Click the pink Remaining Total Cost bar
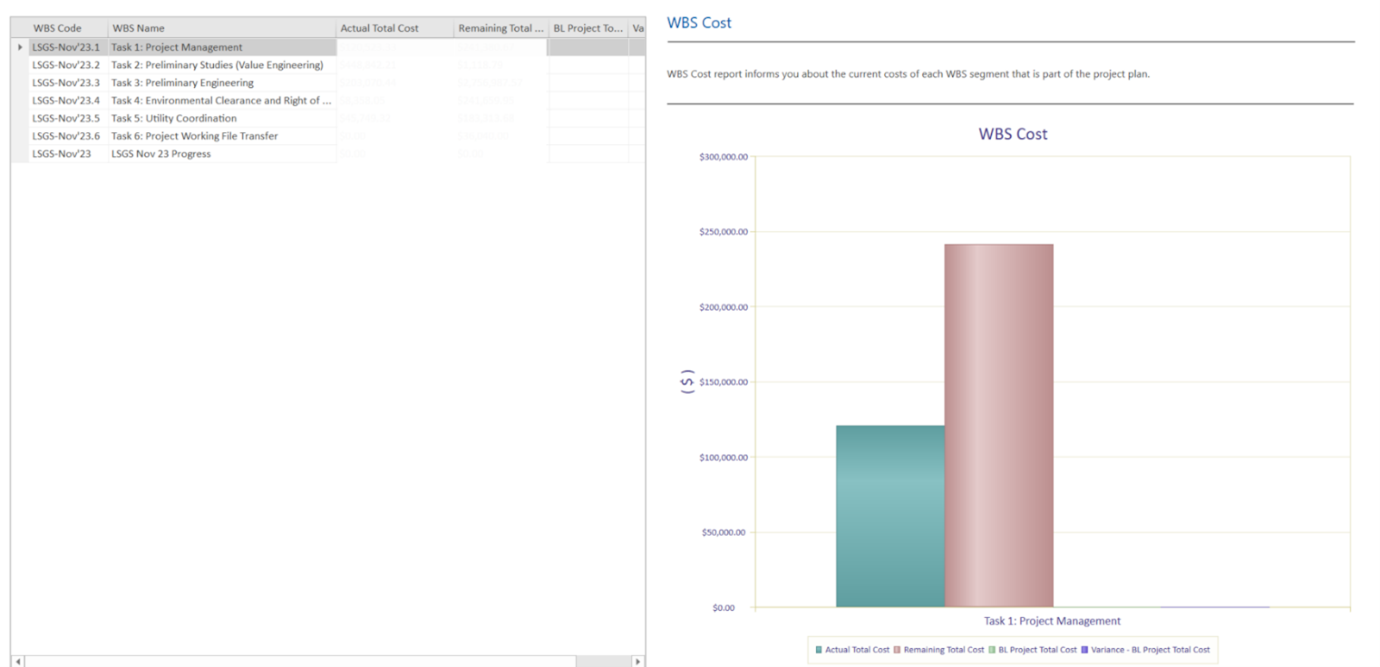This screenshot has height=667, width=1380. pos(999,426)
